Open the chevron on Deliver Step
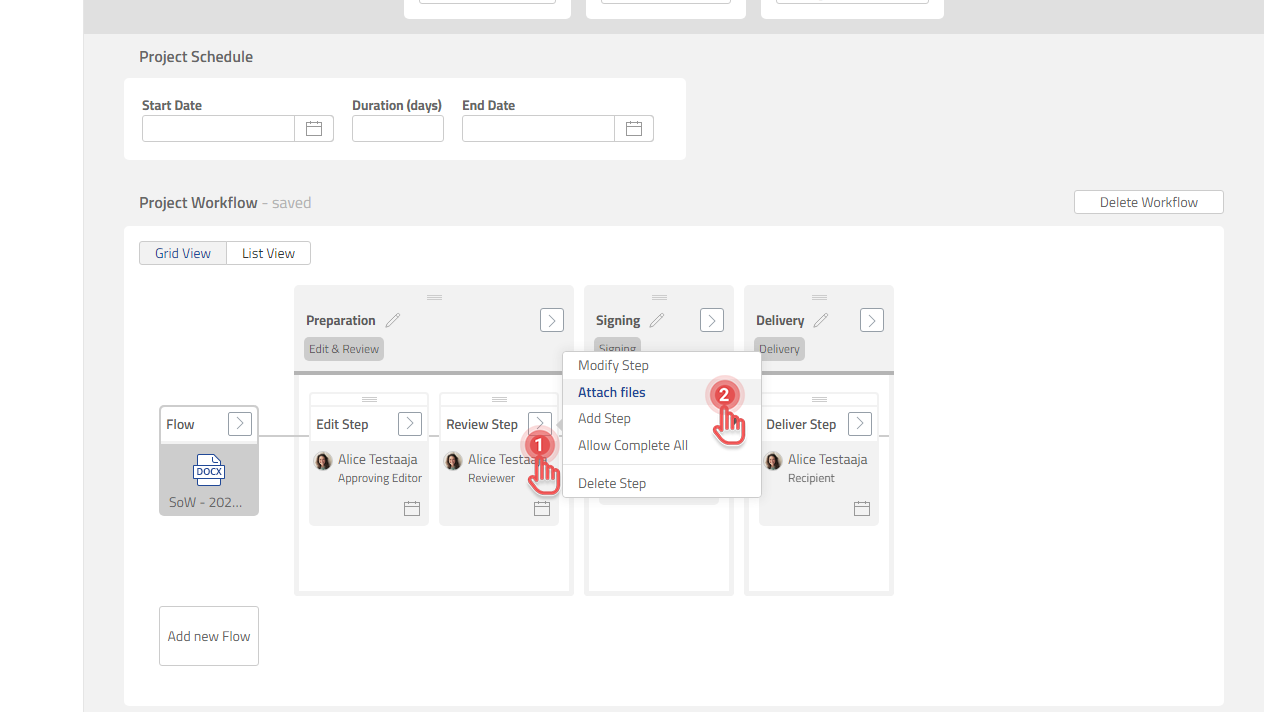The width and height of the screenshot is (1264, 712). 858,423
